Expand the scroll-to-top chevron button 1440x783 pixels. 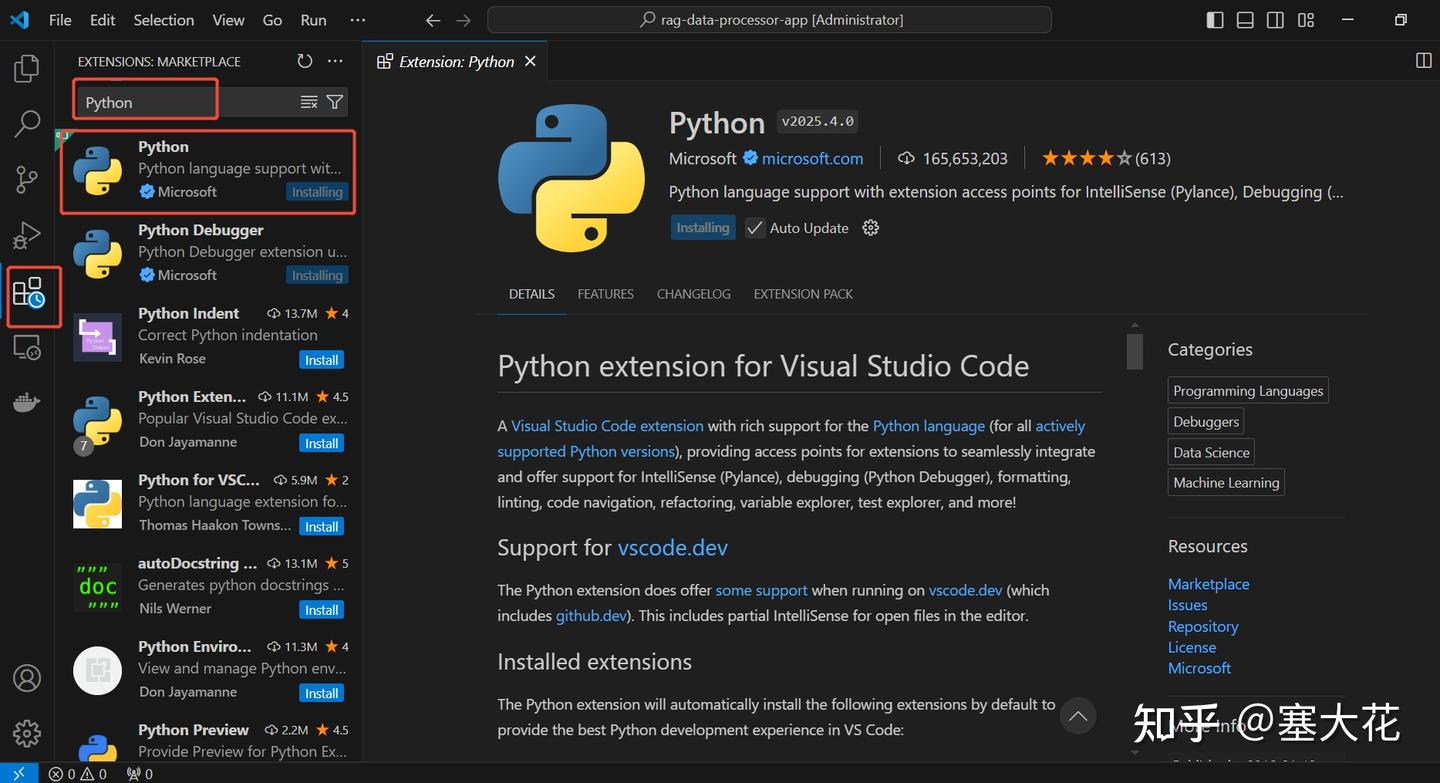tap(1078, 716)
